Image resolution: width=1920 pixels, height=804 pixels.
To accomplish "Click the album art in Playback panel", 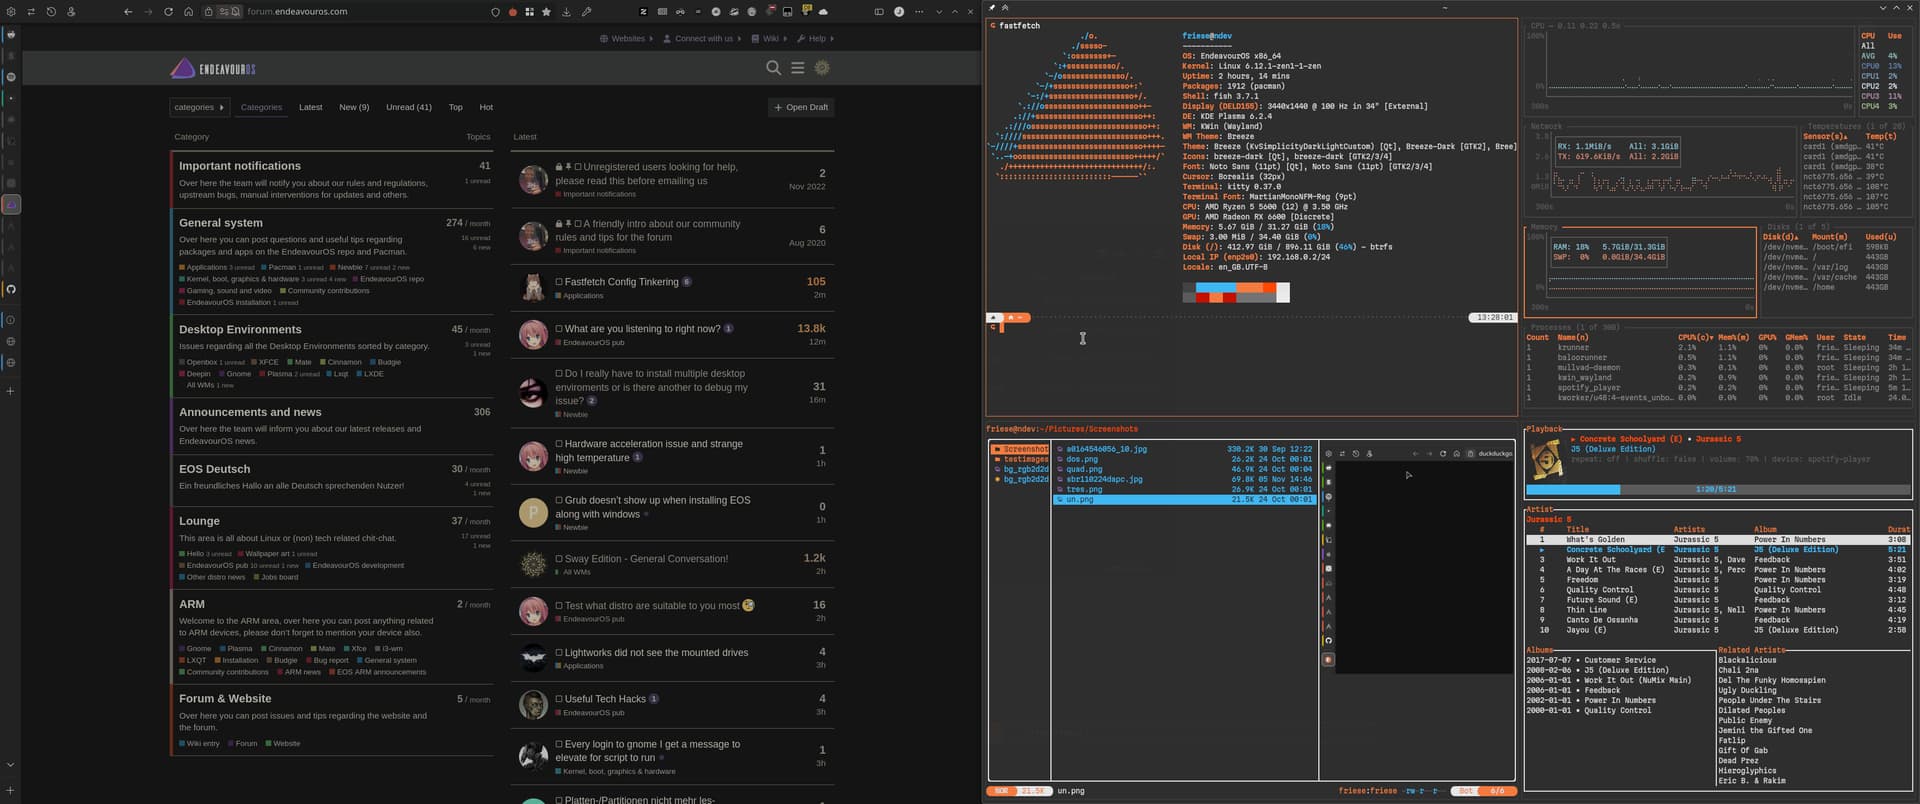I will point(1546,459).
